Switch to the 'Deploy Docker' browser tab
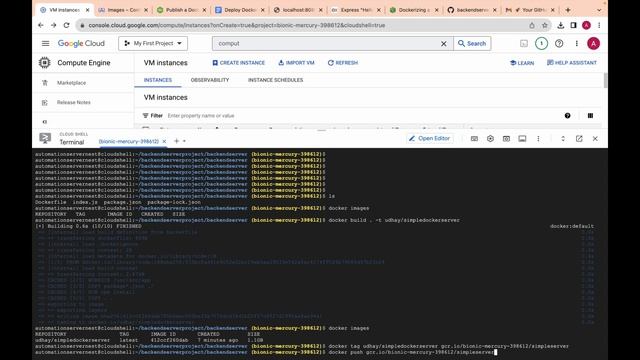The height and width of the screenshot is (360, 640). pos(240,10)
